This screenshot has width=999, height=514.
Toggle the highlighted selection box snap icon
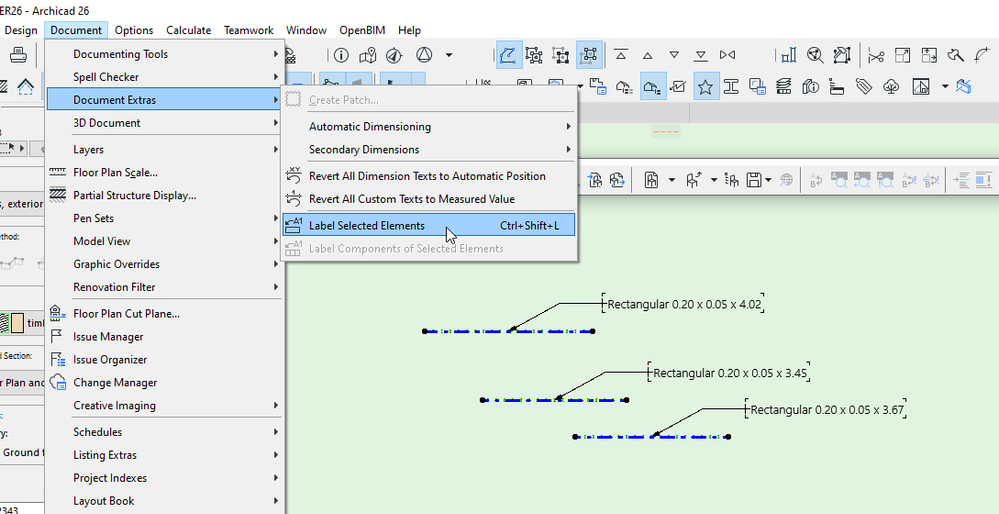589,55
